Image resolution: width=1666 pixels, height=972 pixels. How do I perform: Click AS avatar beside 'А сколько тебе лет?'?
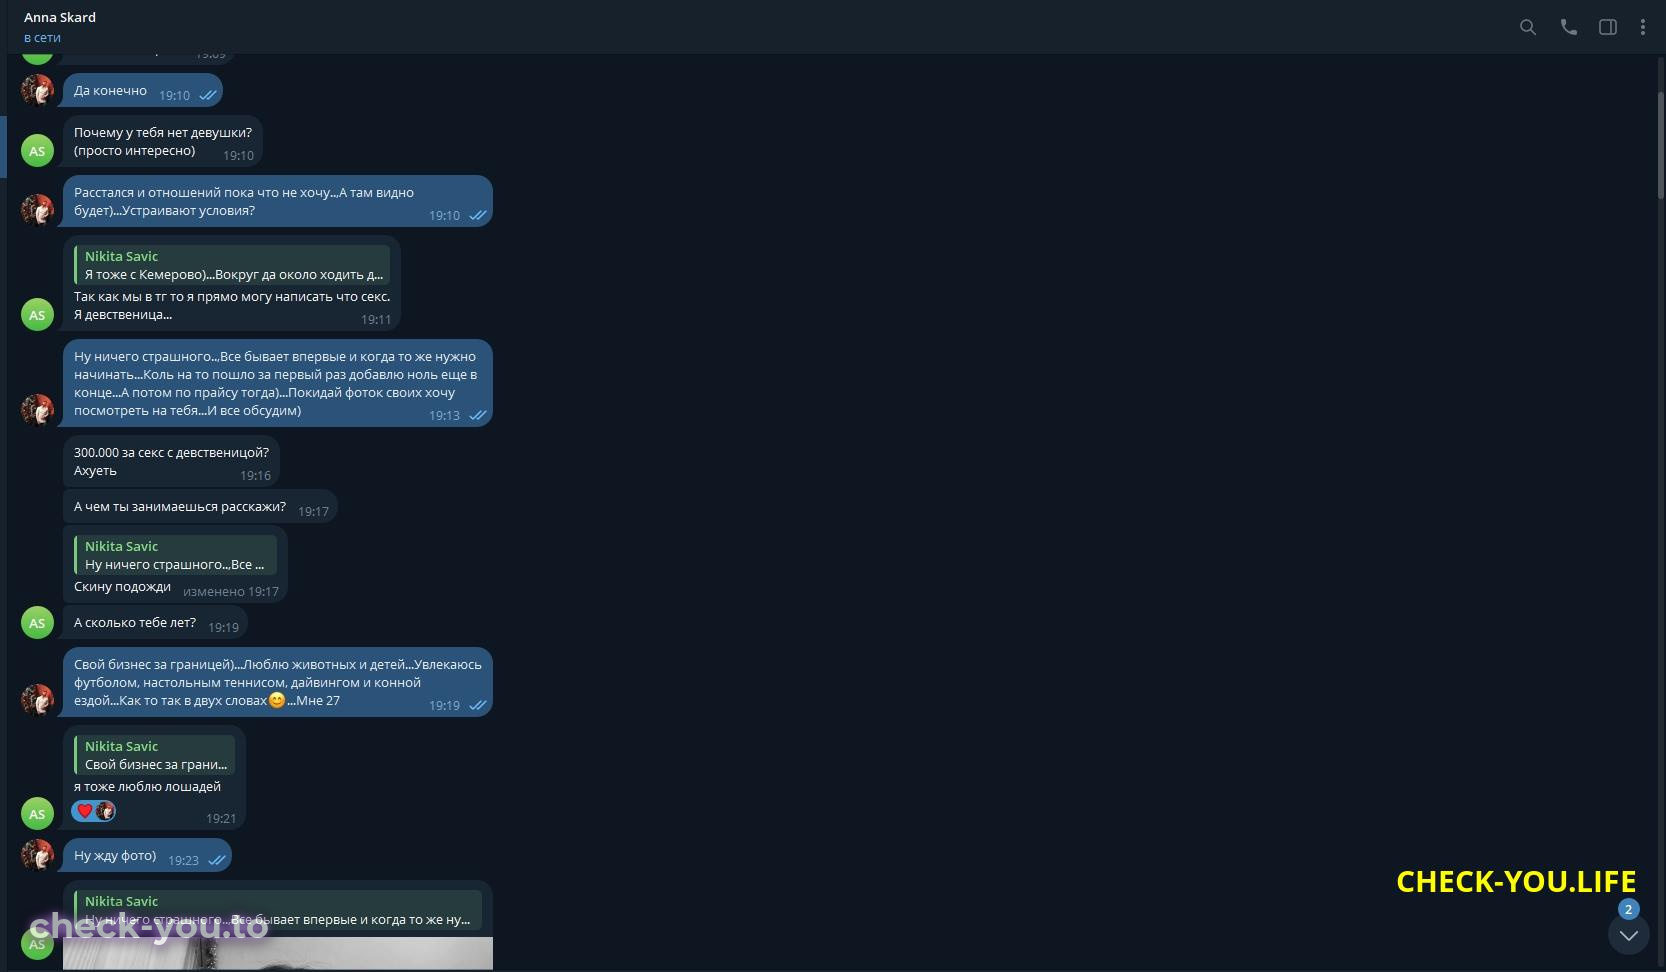coord(37,623)
